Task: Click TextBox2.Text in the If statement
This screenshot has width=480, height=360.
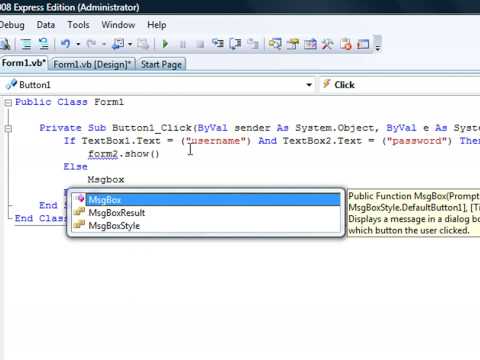Action: (322, 141)
